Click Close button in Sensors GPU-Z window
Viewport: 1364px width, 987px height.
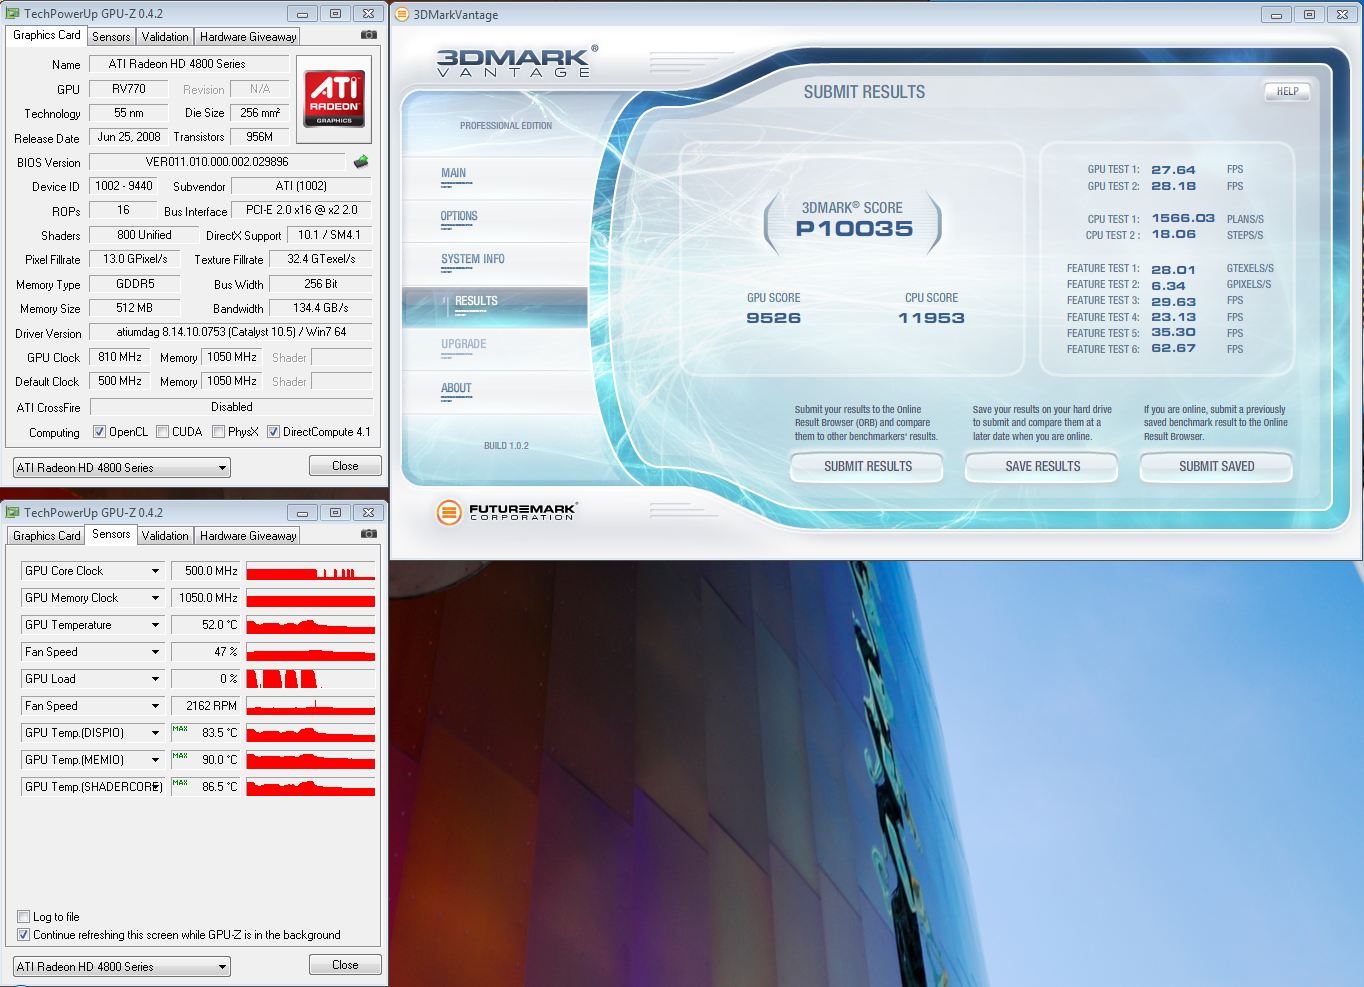coord(345,965)
